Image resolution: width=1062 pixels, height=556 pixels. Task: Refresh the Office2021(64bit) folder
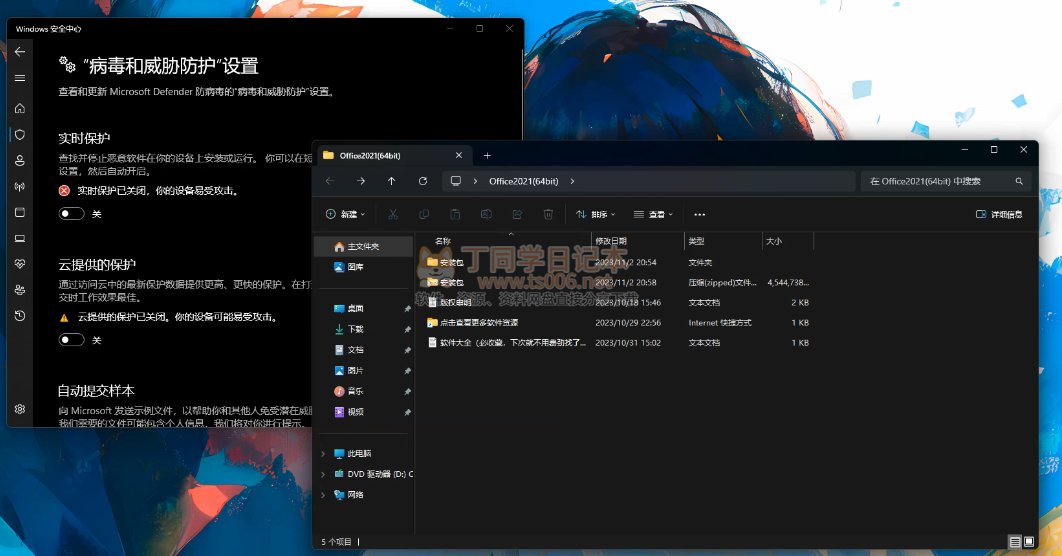pyautogui.click(x=423, y=181)
